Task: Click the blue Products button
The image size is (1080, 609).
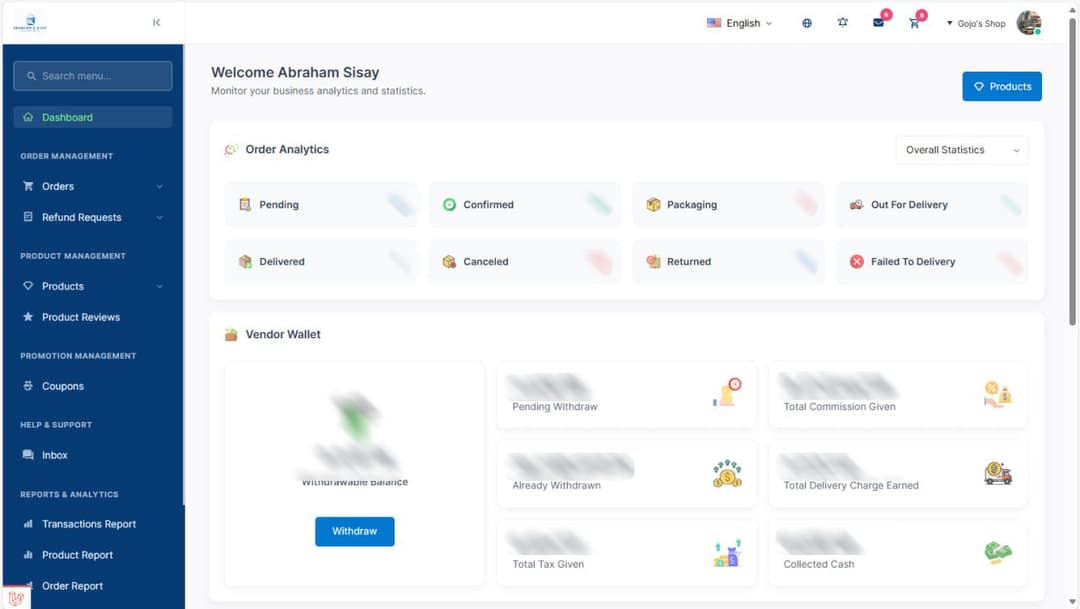Action: pyautogui.click(x=1001, y=86)
